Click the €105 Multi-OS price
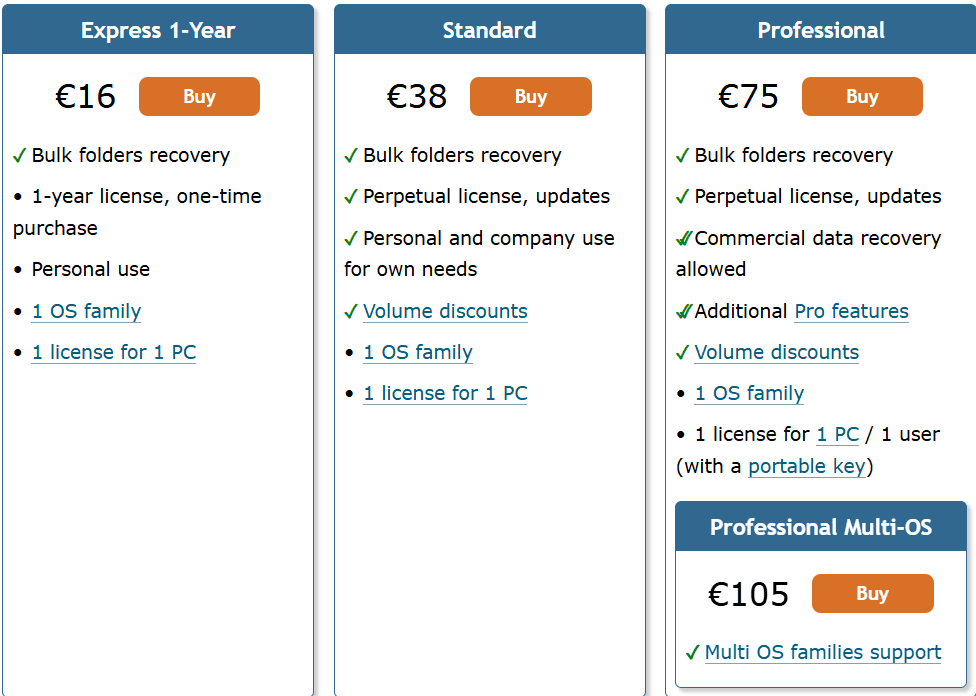Image resolution: width=976 pixels, height=696 pixels. coord(748,594)
